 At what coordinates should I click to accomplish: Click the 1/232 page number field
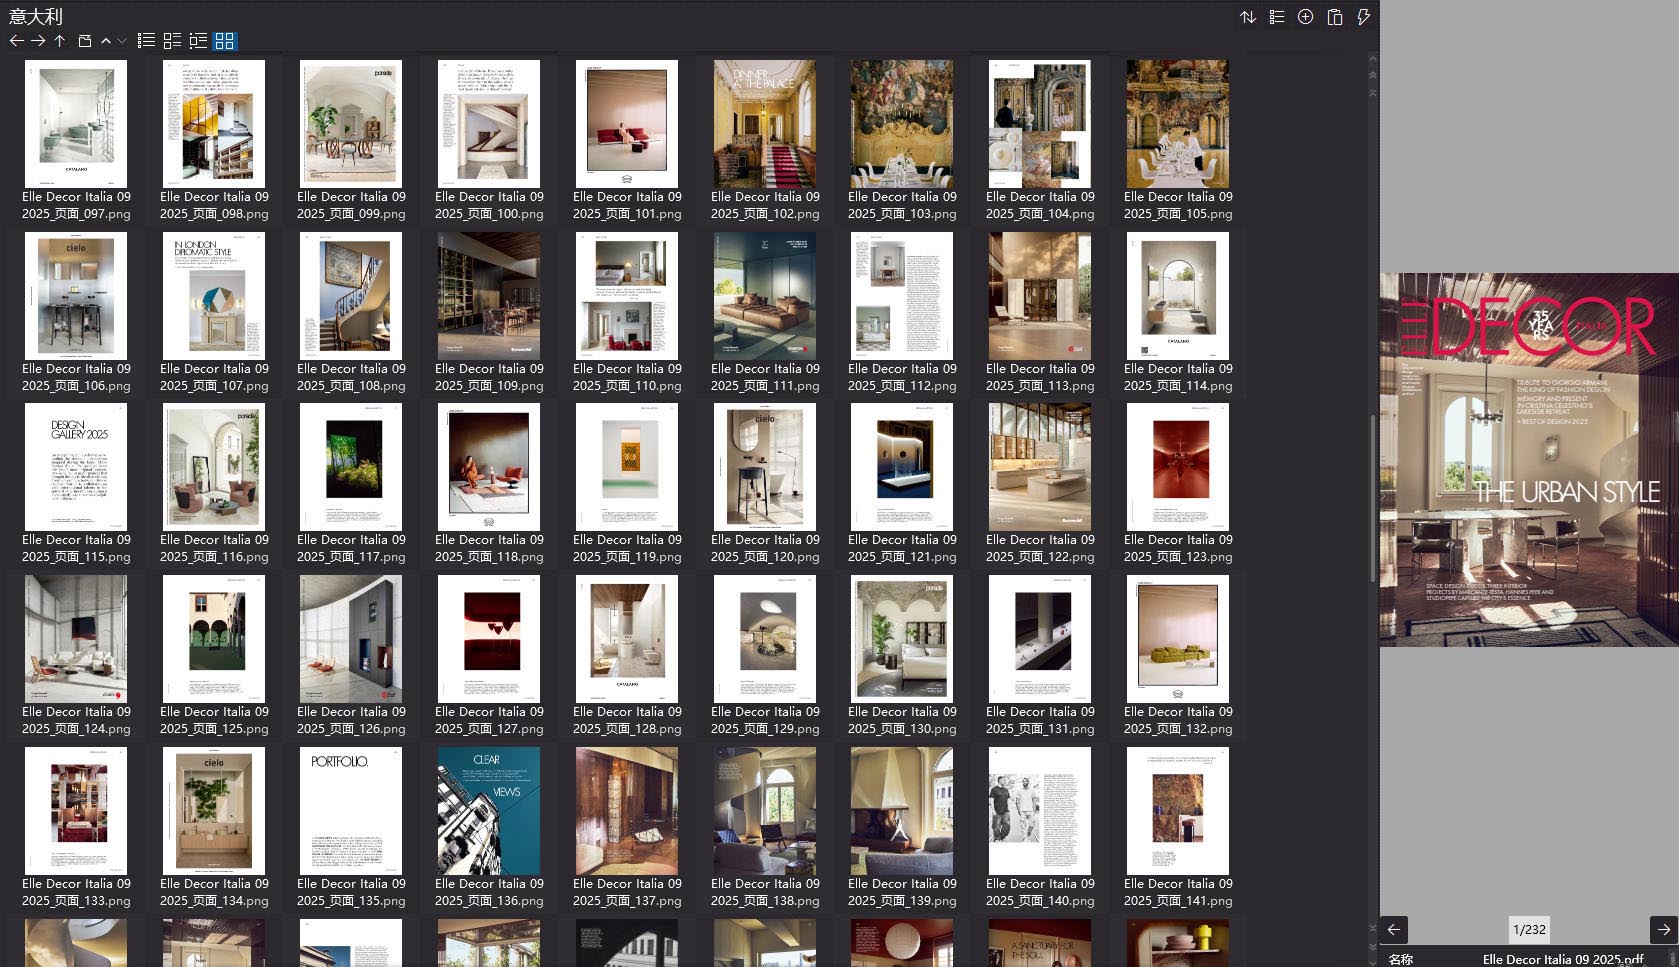point(1529,929)
